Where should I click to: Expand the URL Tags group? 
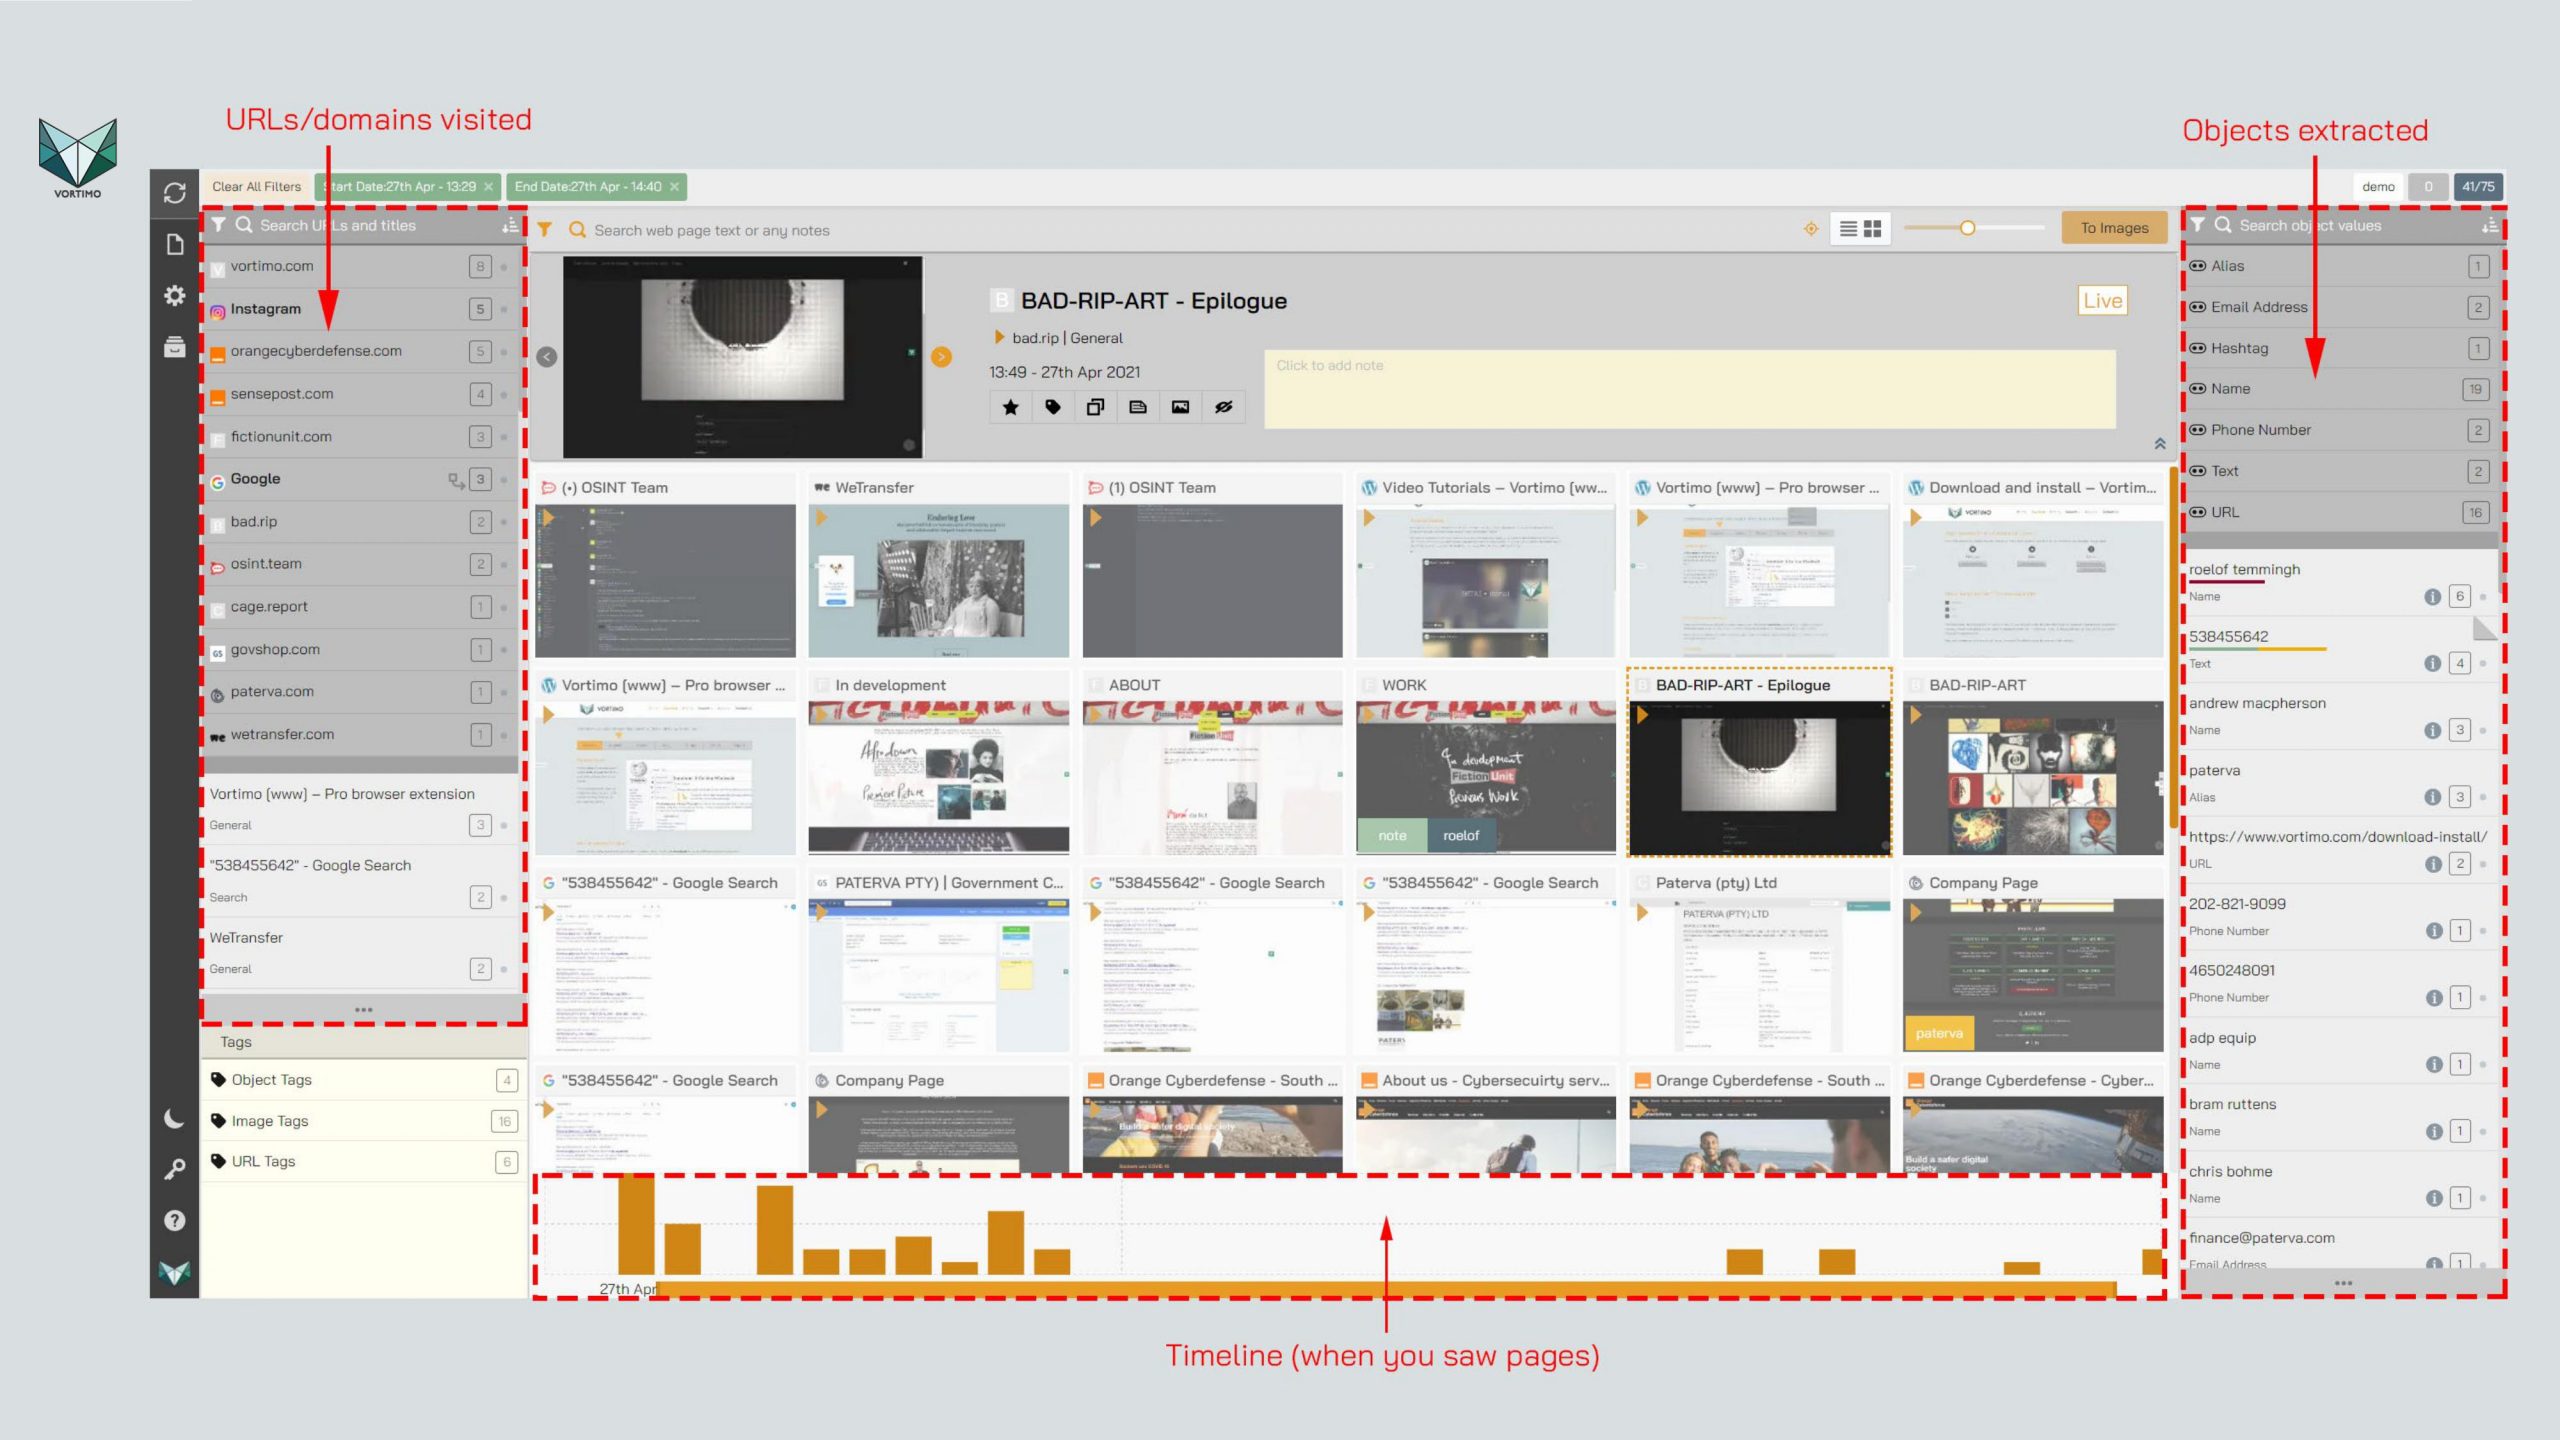364,1161
